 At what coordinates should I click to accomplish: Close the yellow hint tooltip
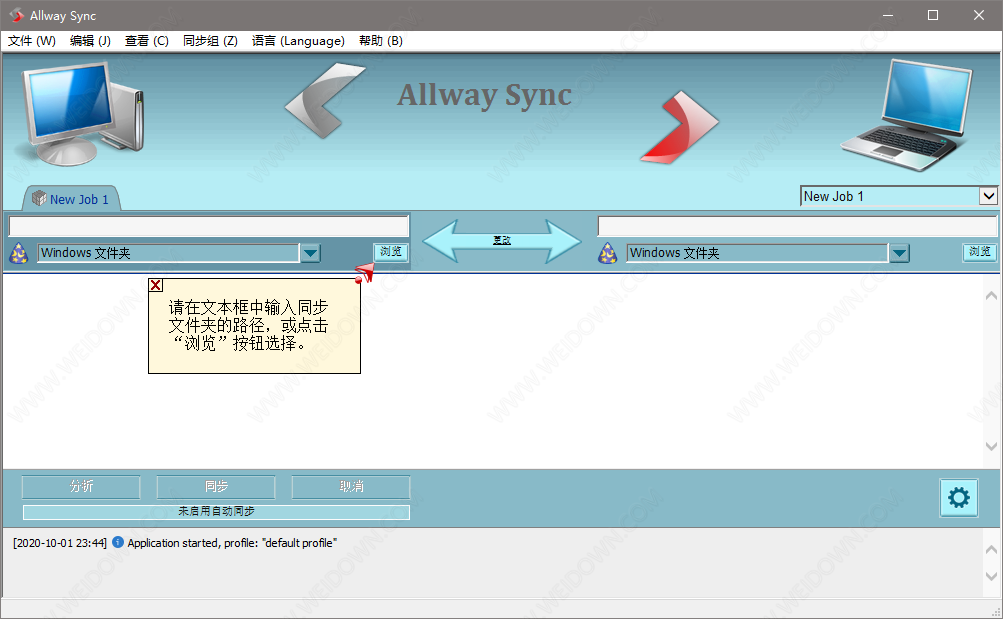[x=155, y=285]
